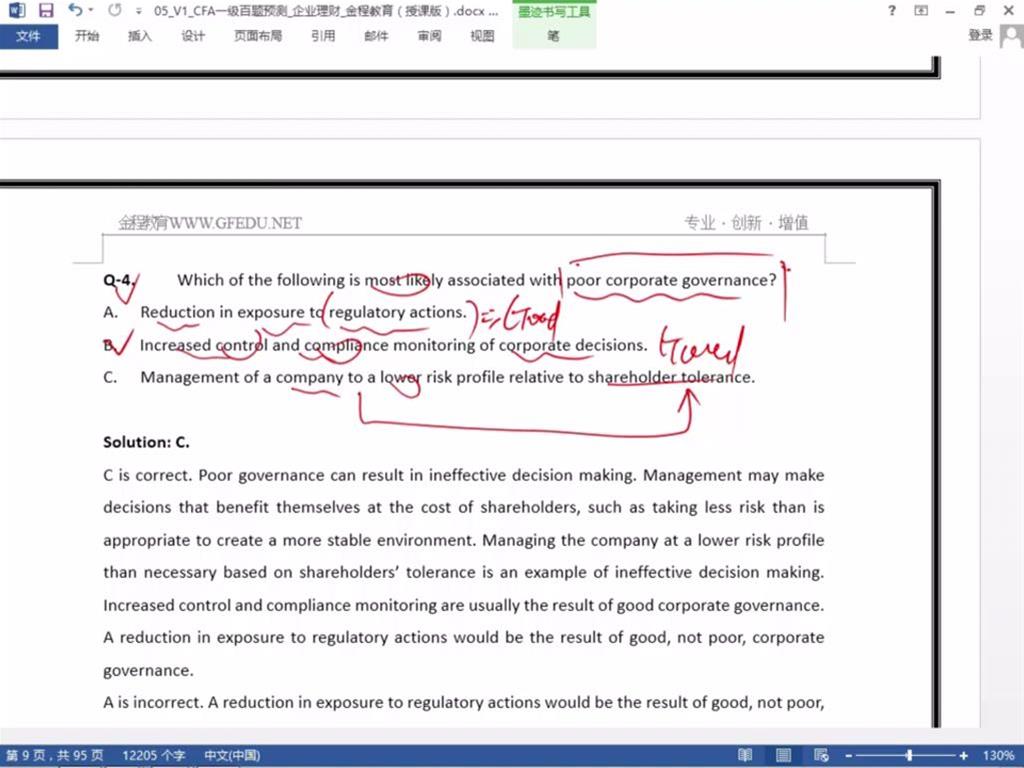Image resolution: width=1024 pixels, height=768 pixels.
Task: Click the redo/repeat icon
Action: [115, 10]
